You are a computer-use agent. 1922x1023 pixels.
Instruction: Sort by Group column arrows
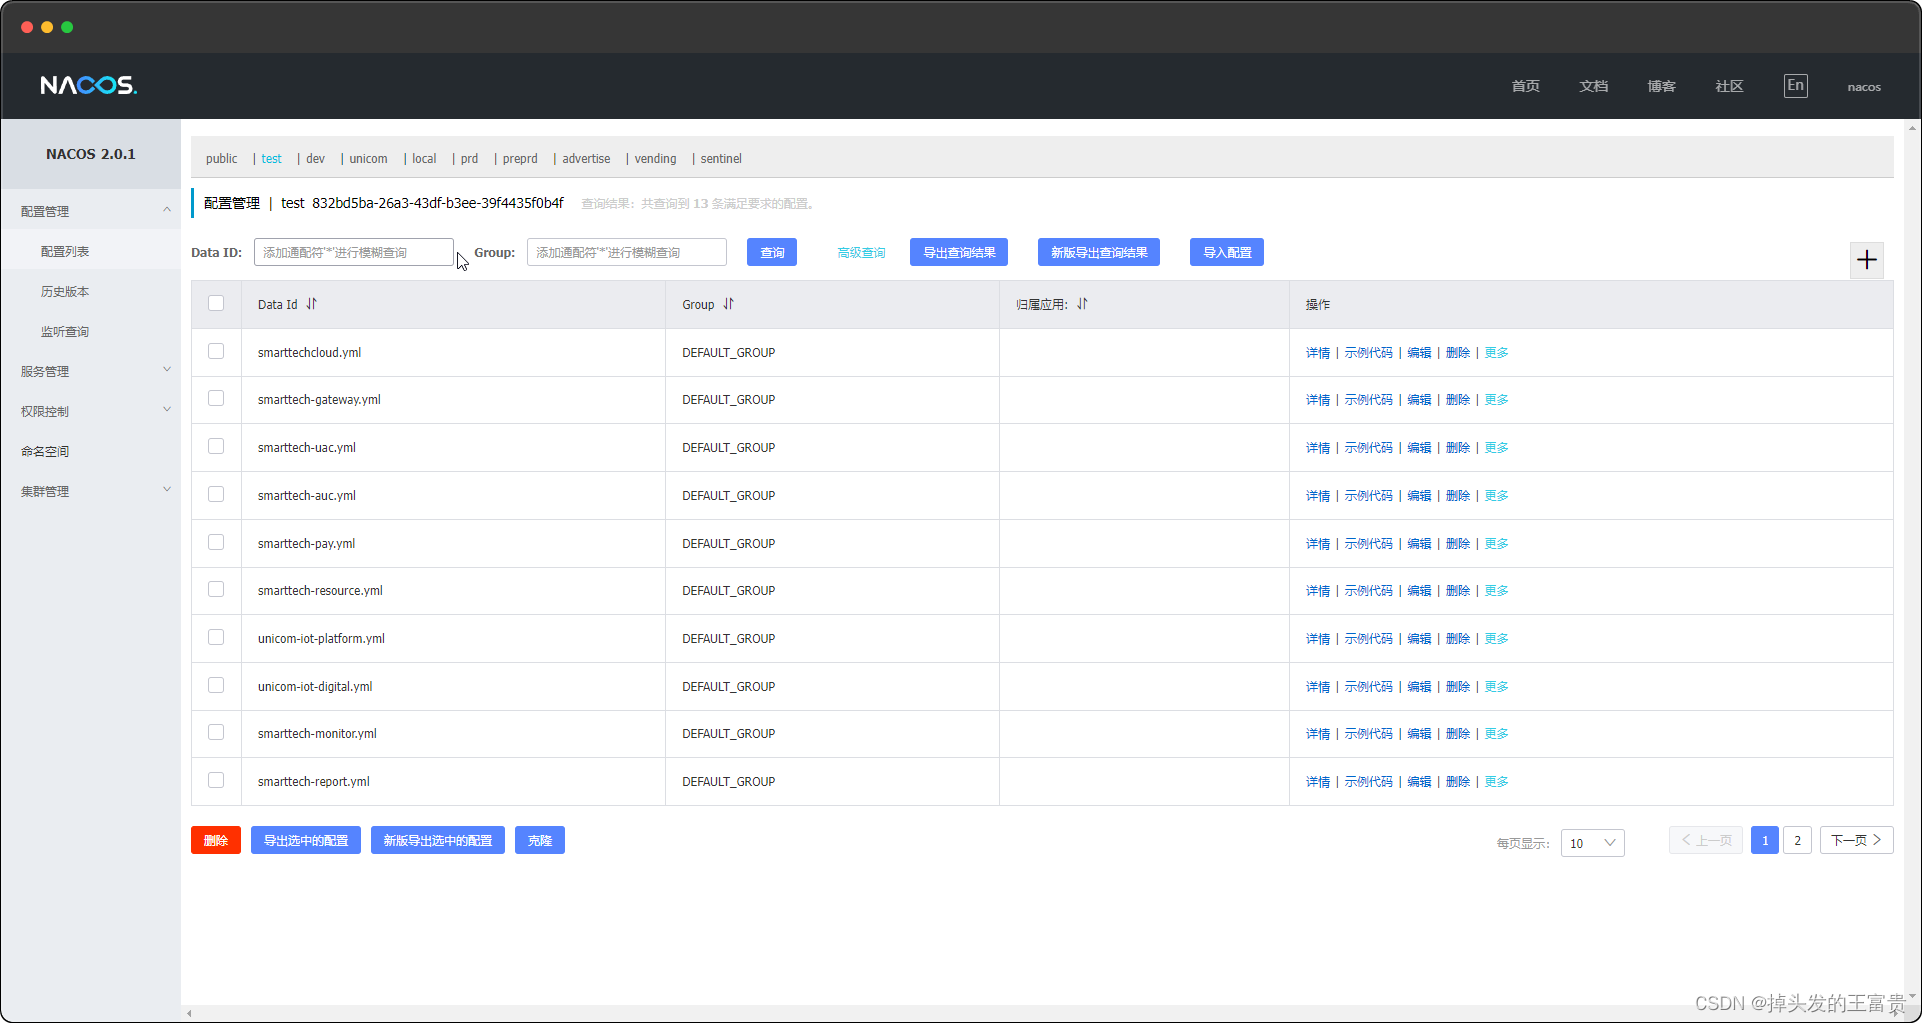728,304
